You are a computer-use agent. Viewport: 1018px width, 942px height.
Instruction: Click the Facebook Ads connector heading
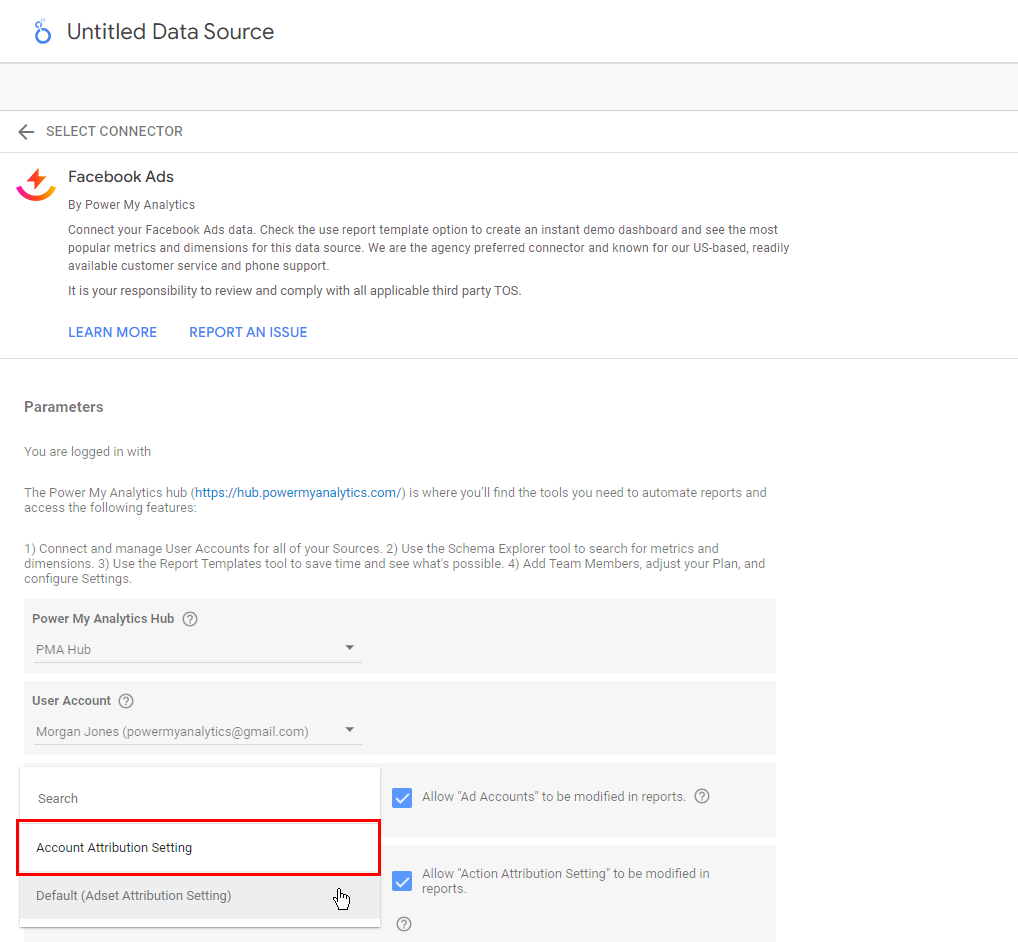coord(121,177)
